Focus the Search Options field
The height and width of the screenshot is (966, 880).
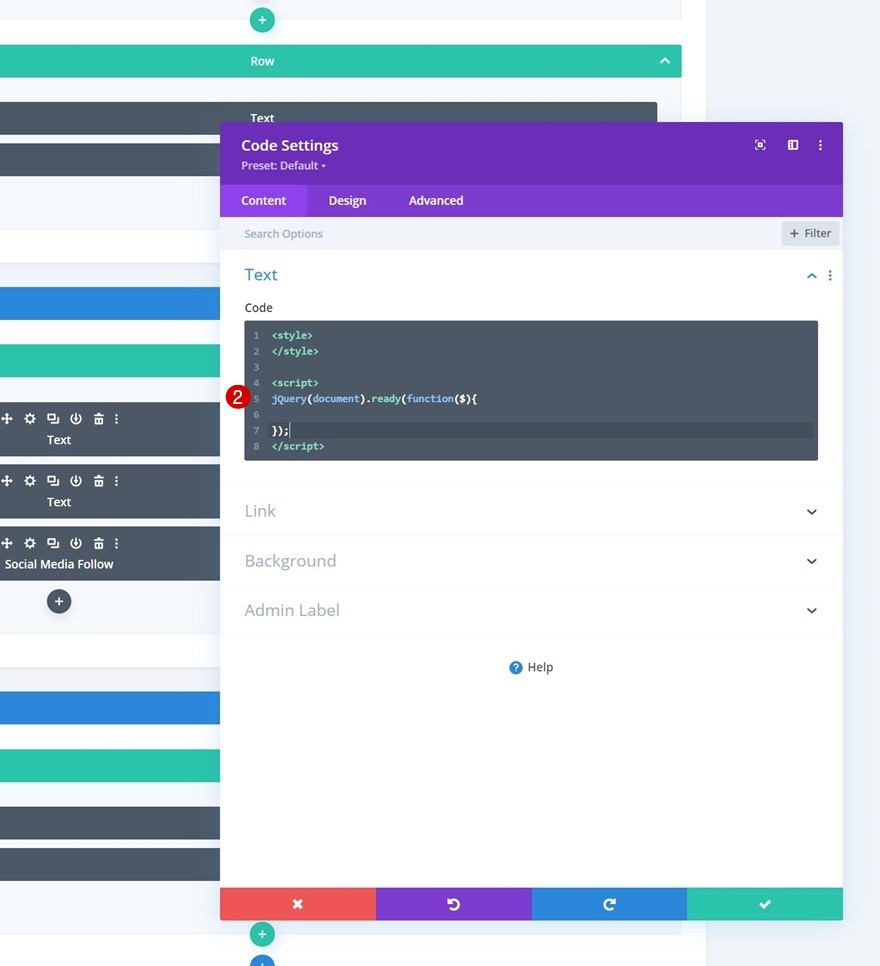(x=499, y=233)
